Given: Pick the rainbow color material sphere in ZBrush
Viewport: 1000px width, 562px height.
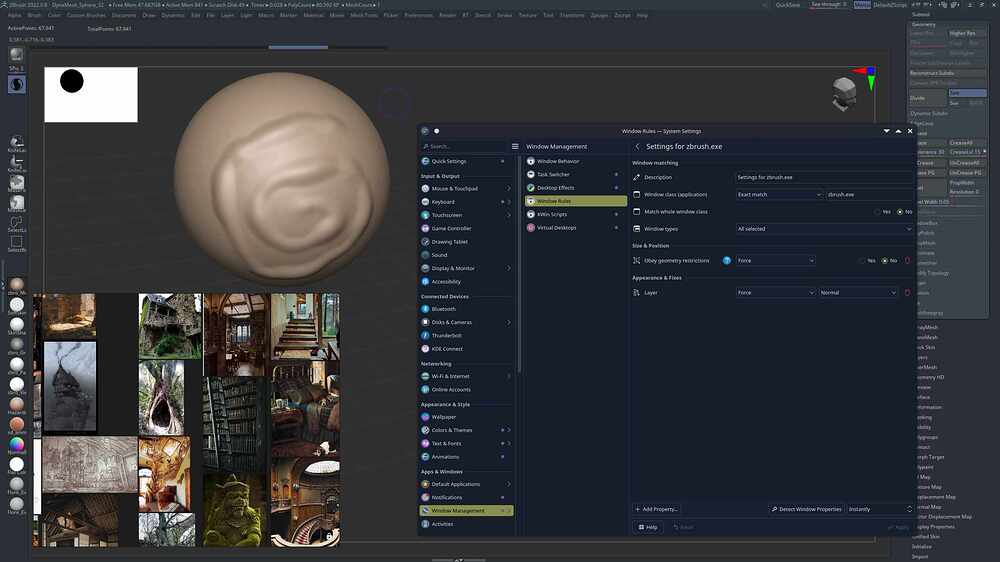Looking at the screenshot, I should [17, 445].
